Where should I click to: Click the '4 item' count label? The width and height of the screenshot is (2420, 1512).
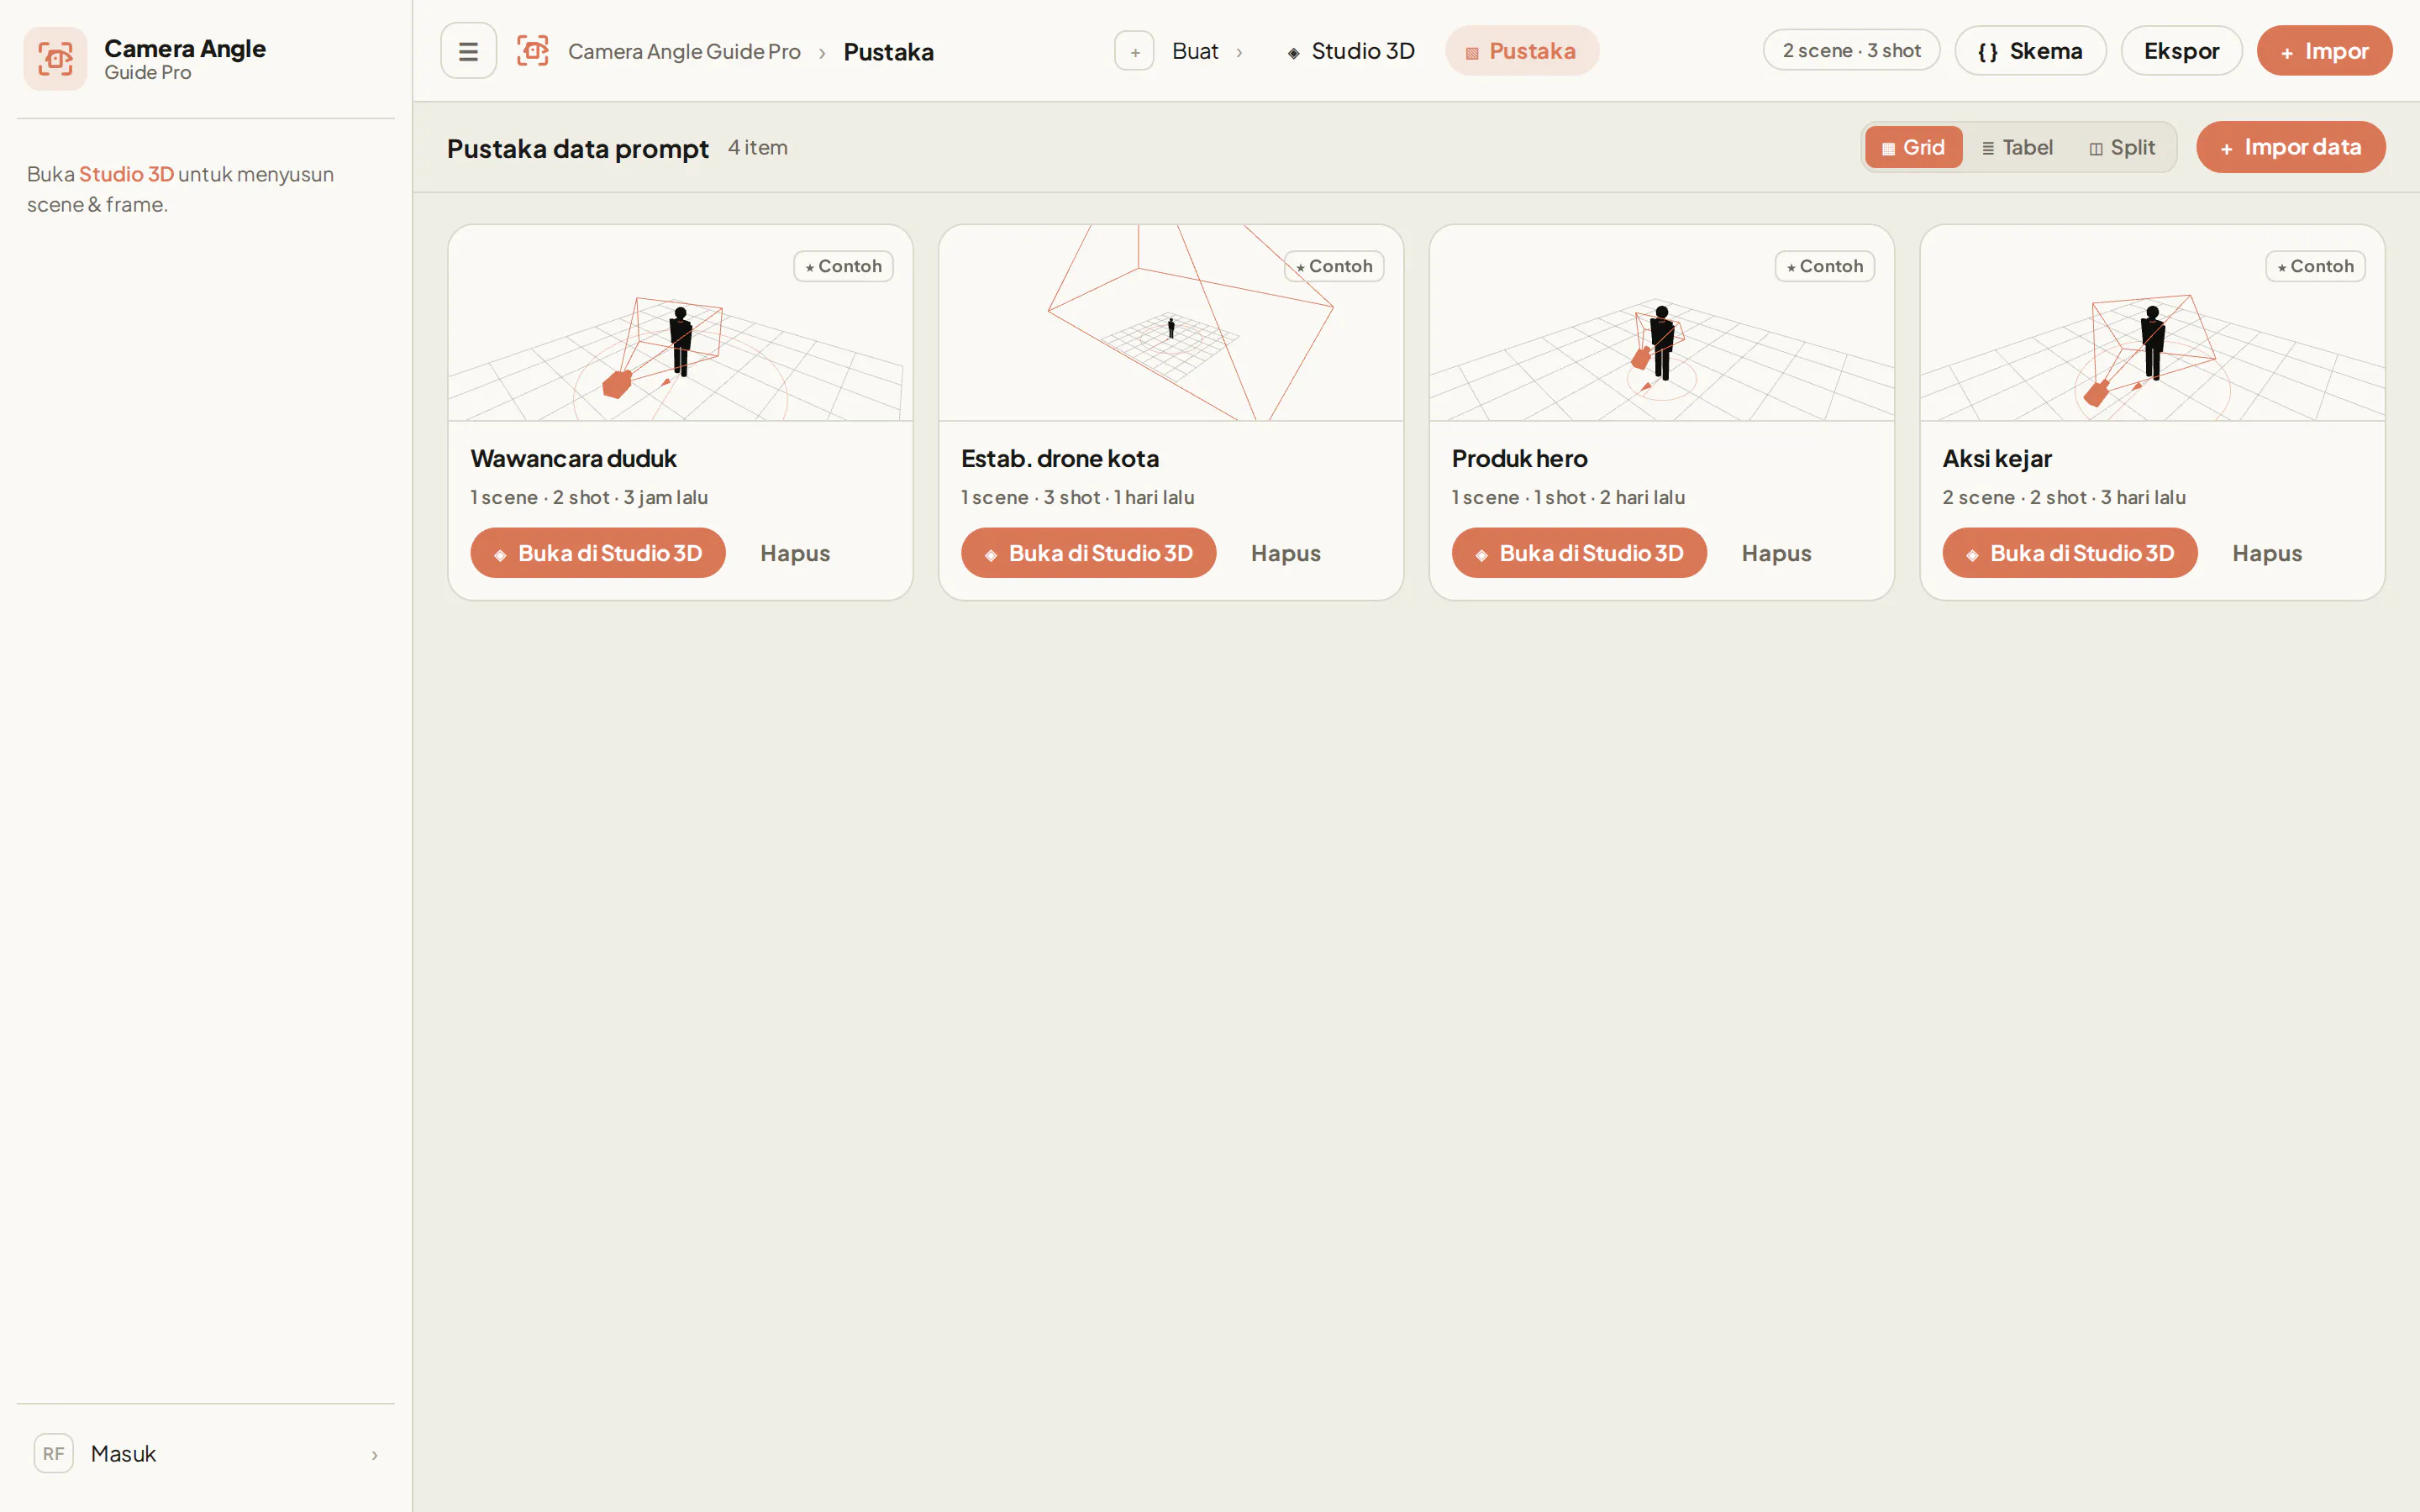758,148
